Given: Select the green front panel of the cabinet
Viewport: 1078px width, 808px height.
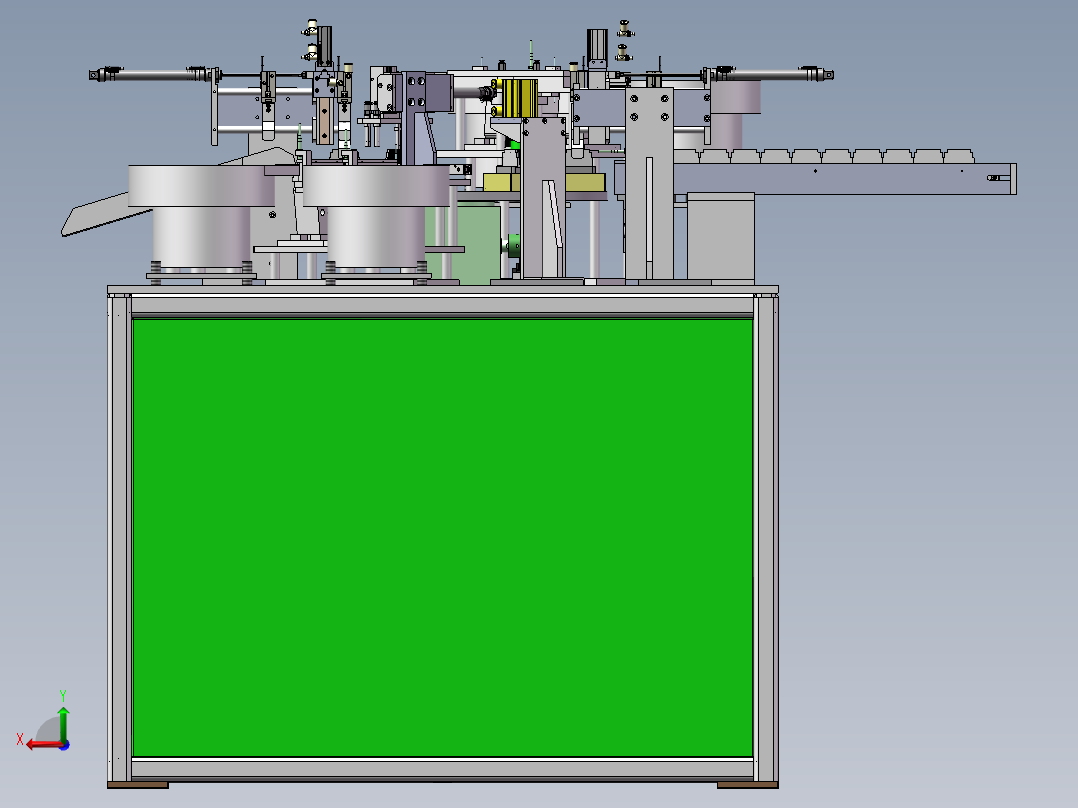Looking at the screenshot, I should [x=442, y=538].
